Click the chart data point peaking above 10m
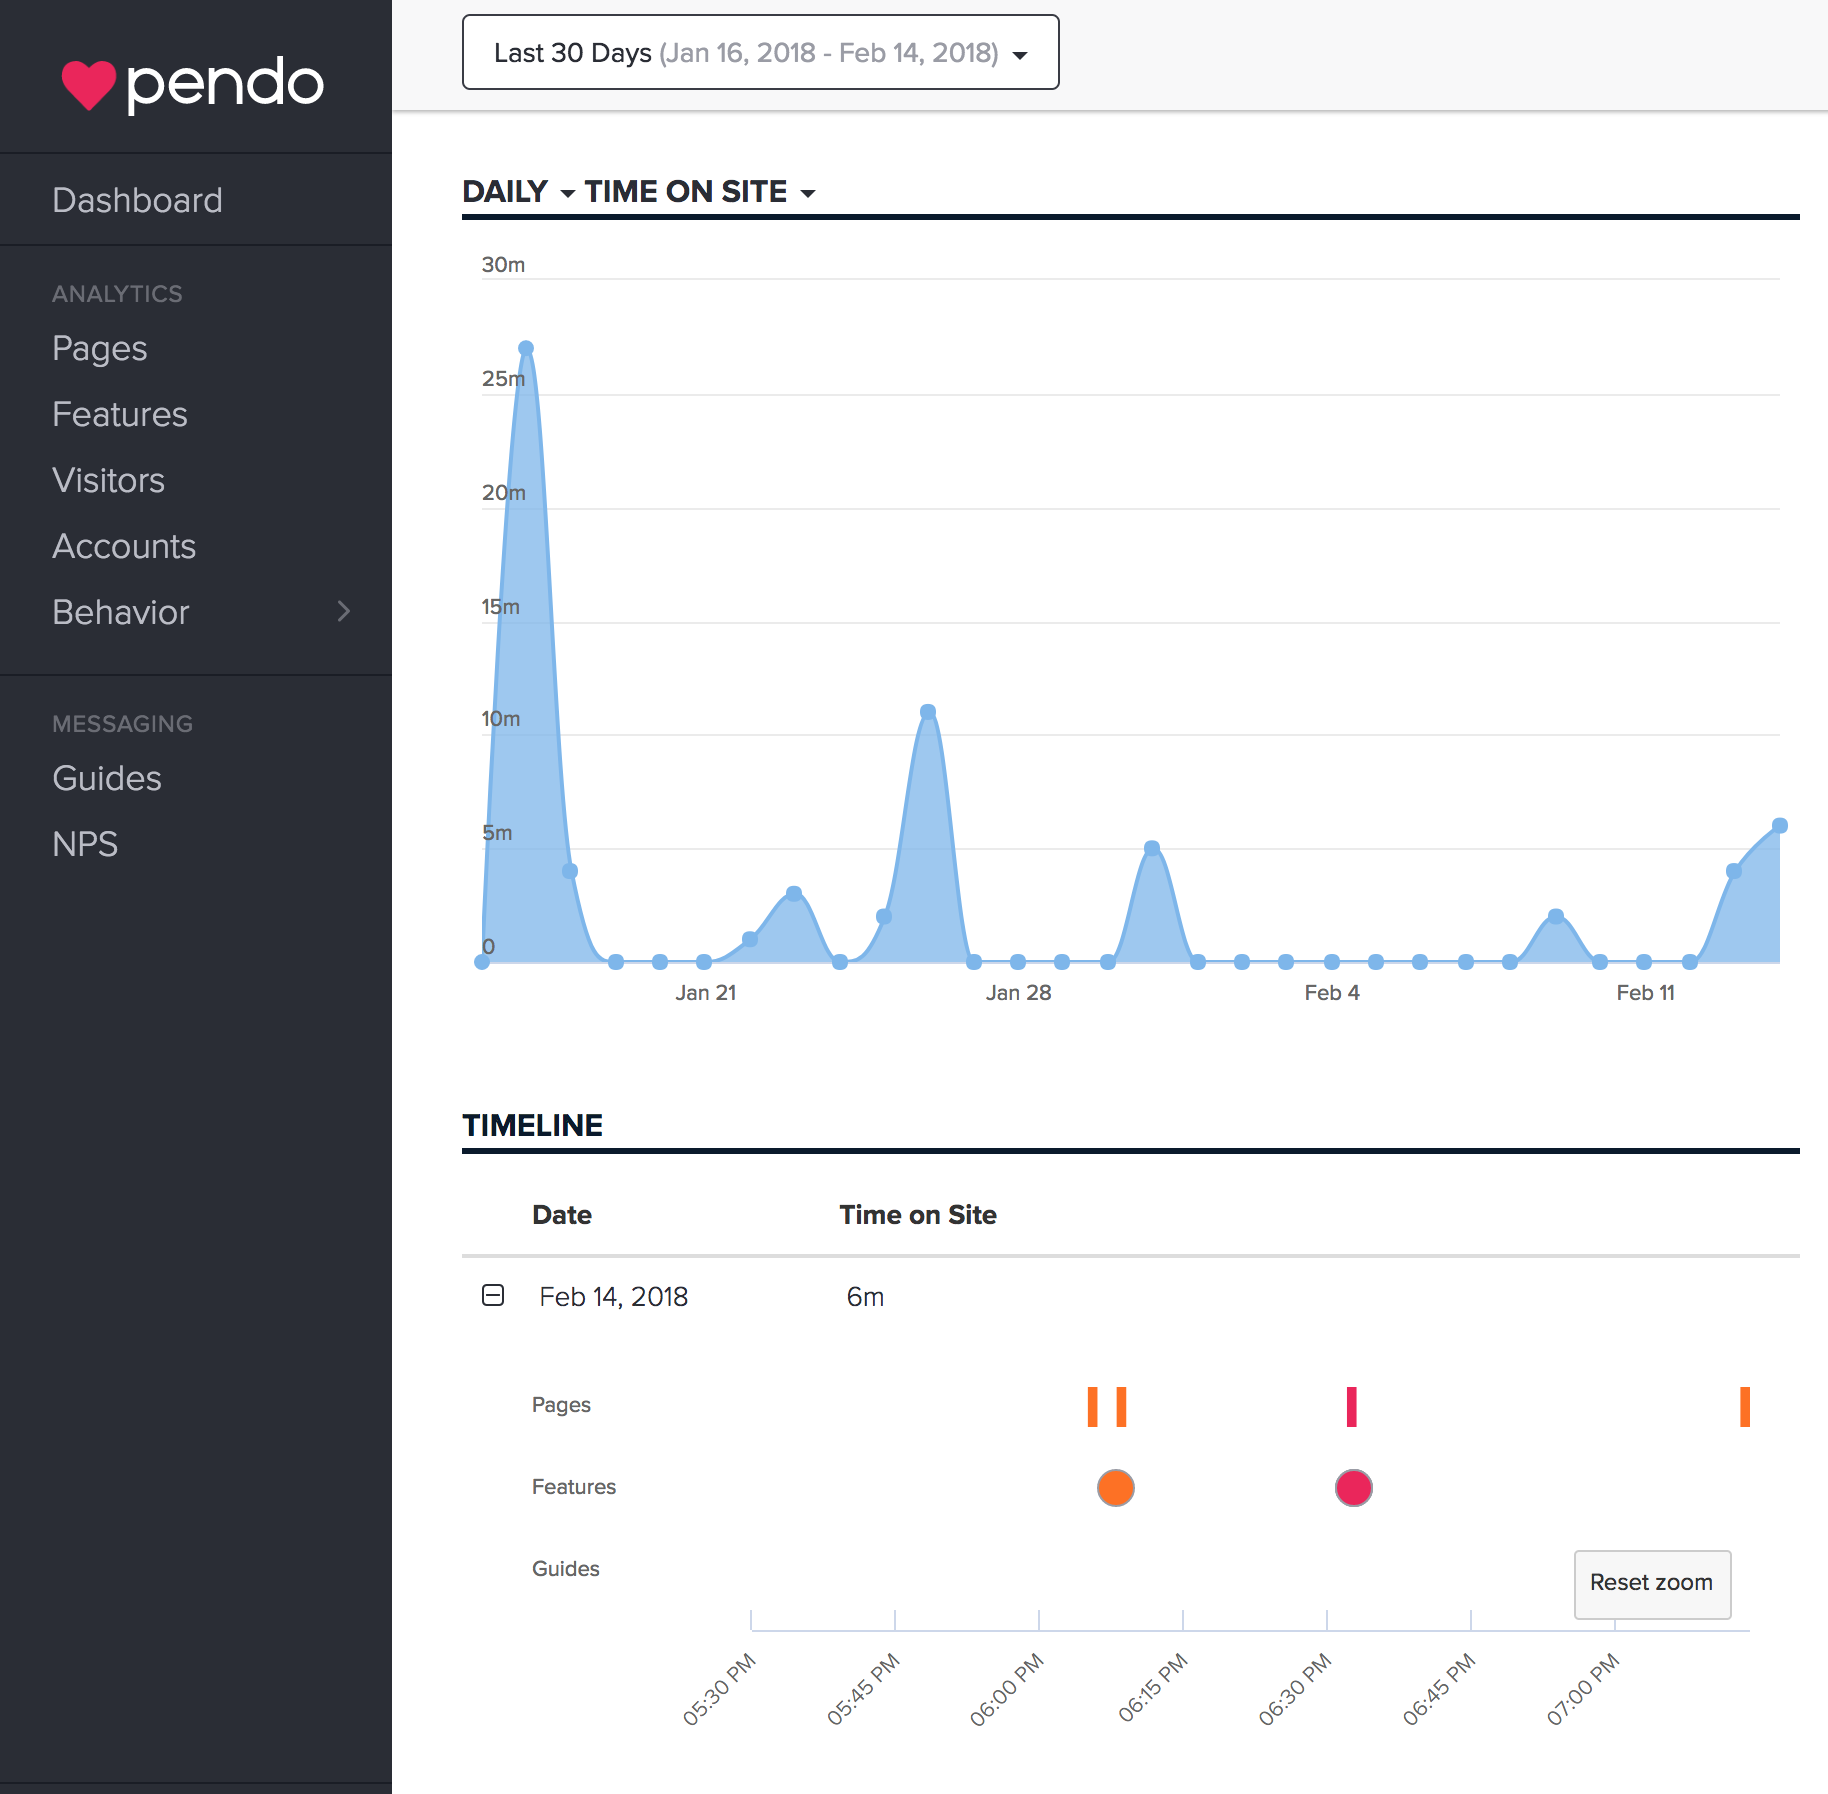 click(x=928, y=712)
